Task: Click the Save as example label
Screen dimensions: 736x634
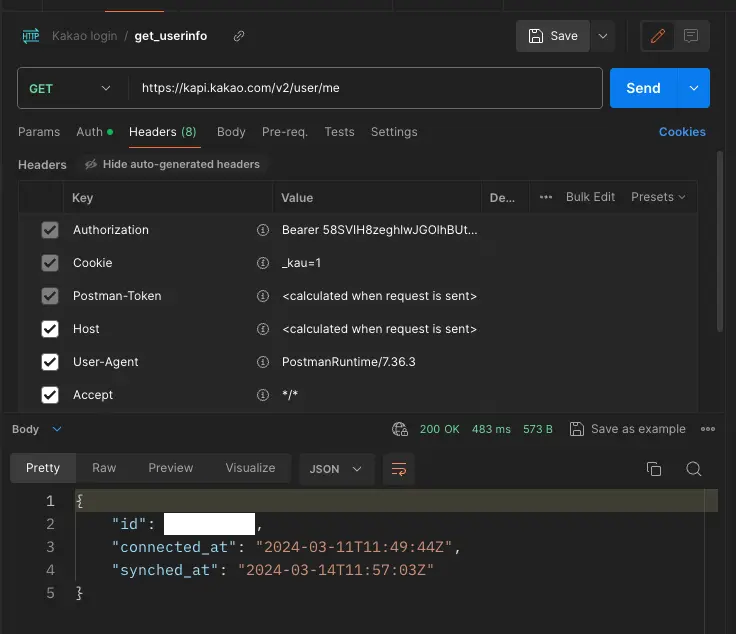Action: (x=638, y=429)
